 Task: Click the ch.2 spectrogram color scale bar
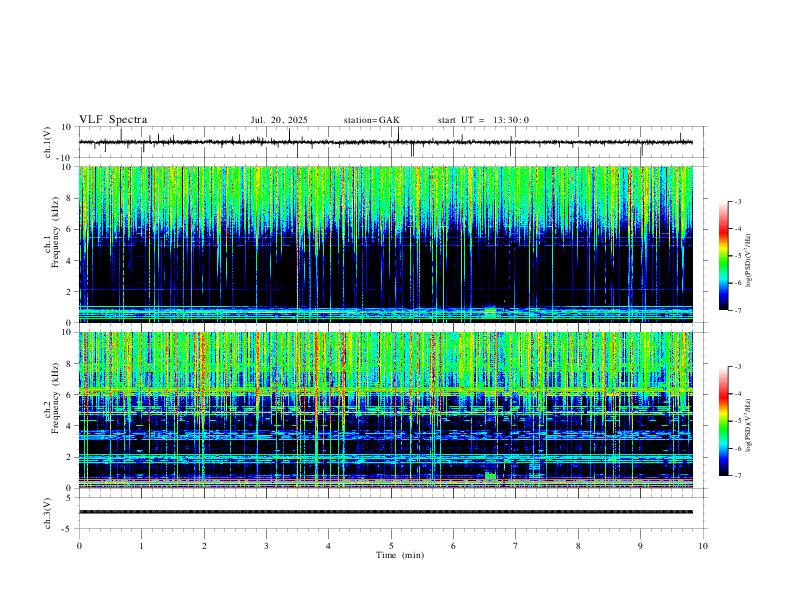point(724,421)
